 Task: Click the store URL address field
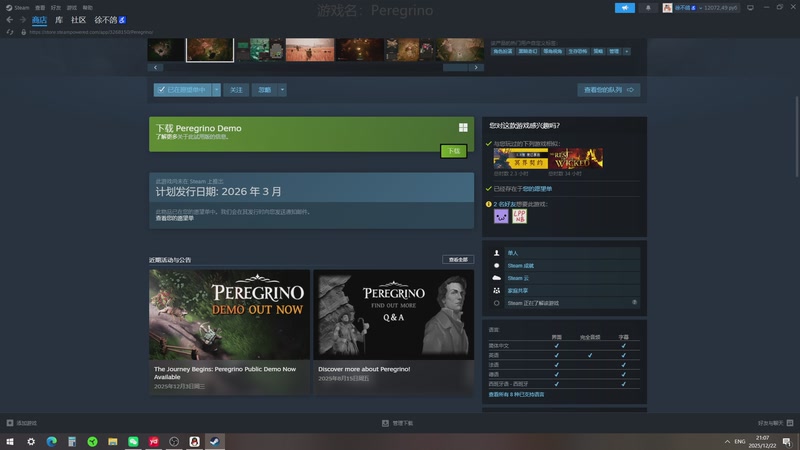(91, 32)
